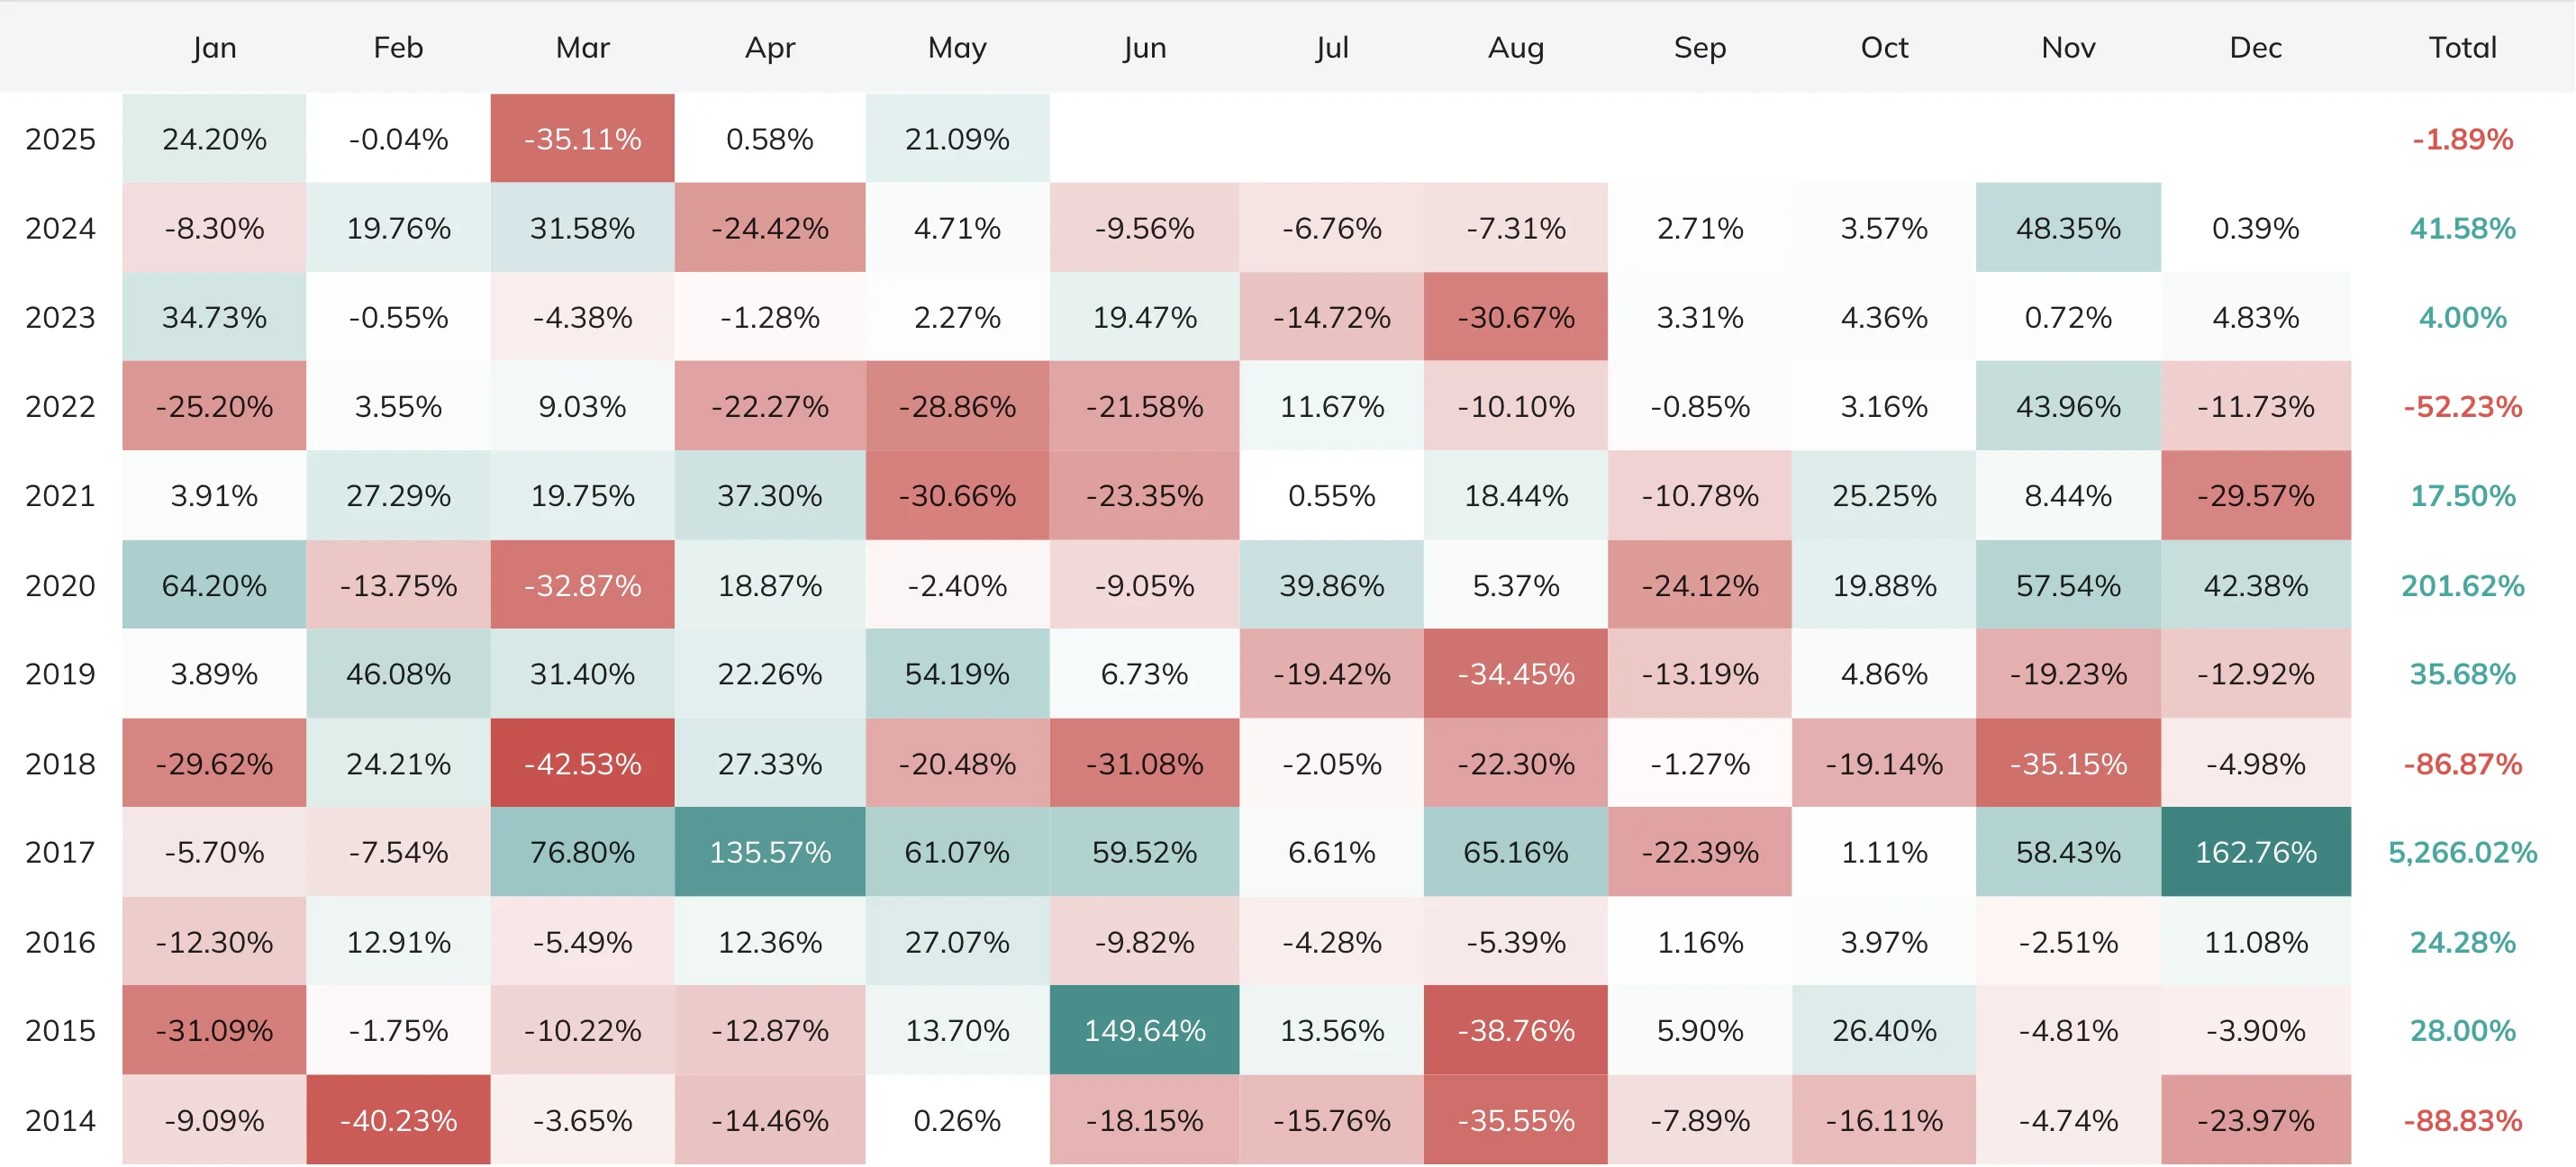Click the -1.89% total for 2025
Screen dimensions: 2576x1167
(x=2462, y=139)
